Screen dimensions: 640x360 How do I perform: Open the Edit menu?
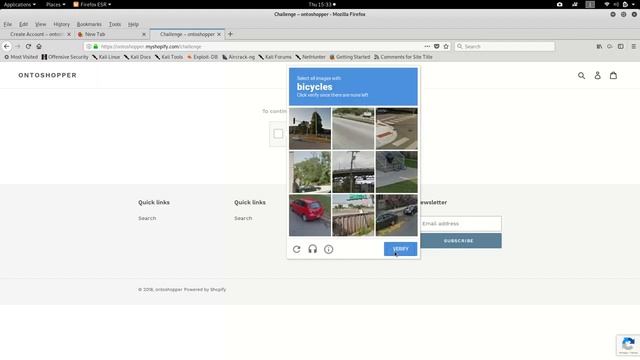click(24, 24)
